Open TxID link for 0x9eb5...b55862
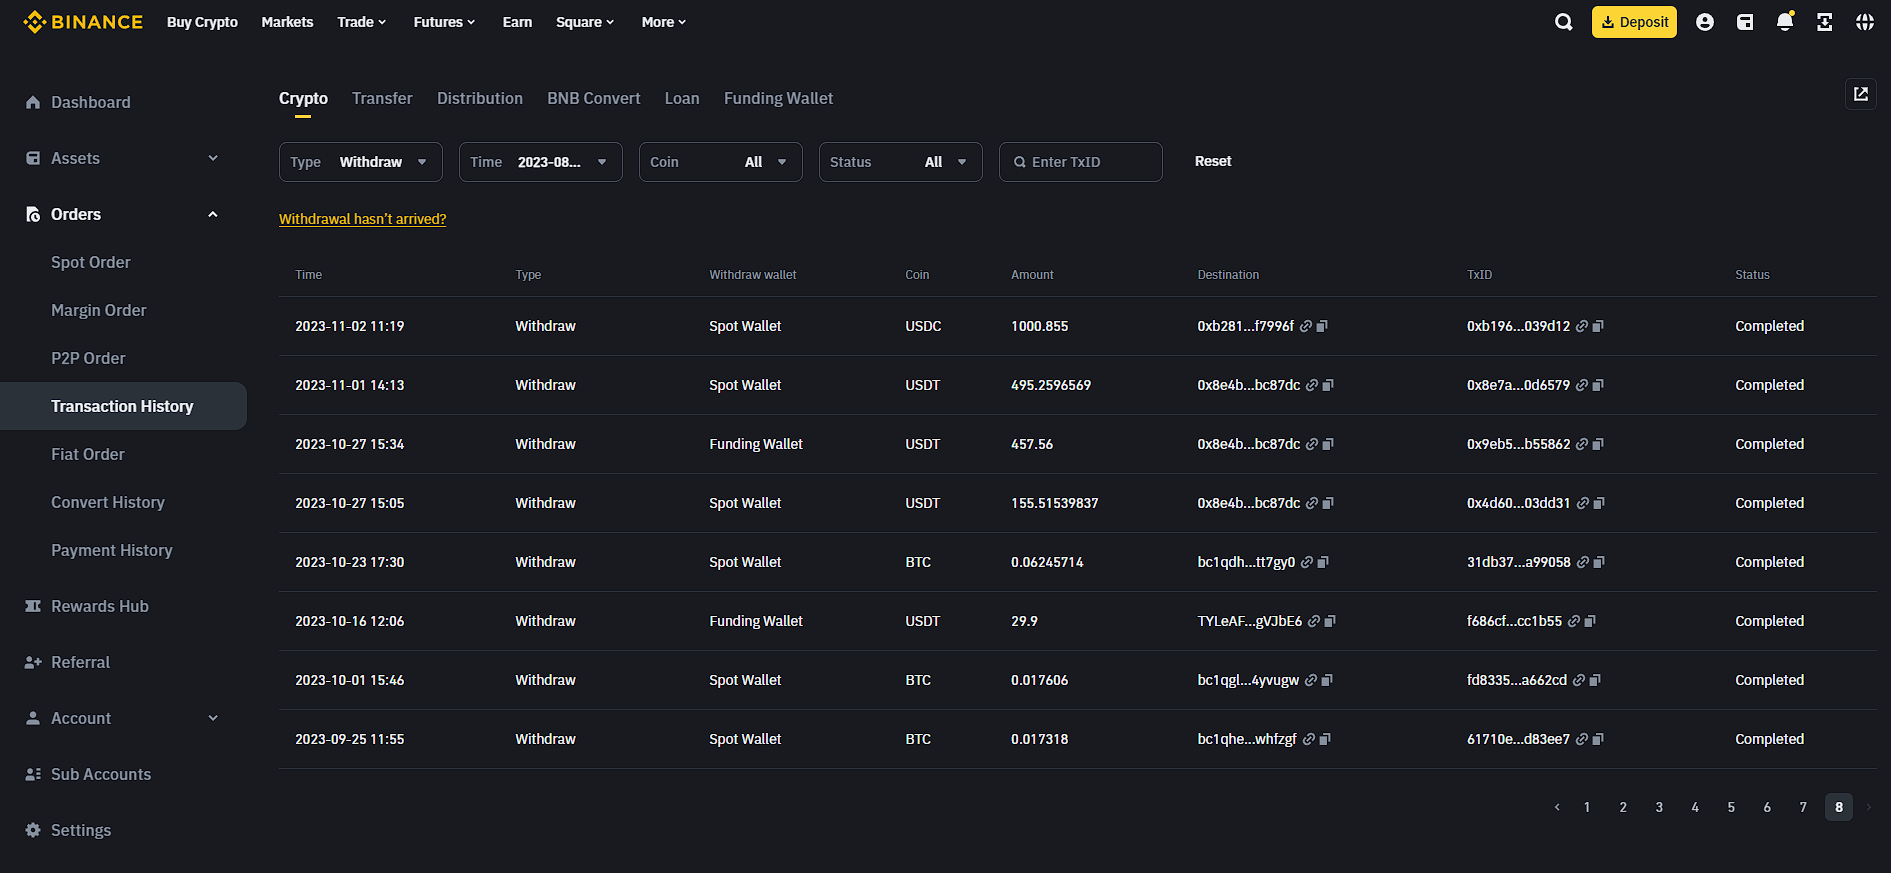The image size is (1891, 873). tap(1582, 444)
